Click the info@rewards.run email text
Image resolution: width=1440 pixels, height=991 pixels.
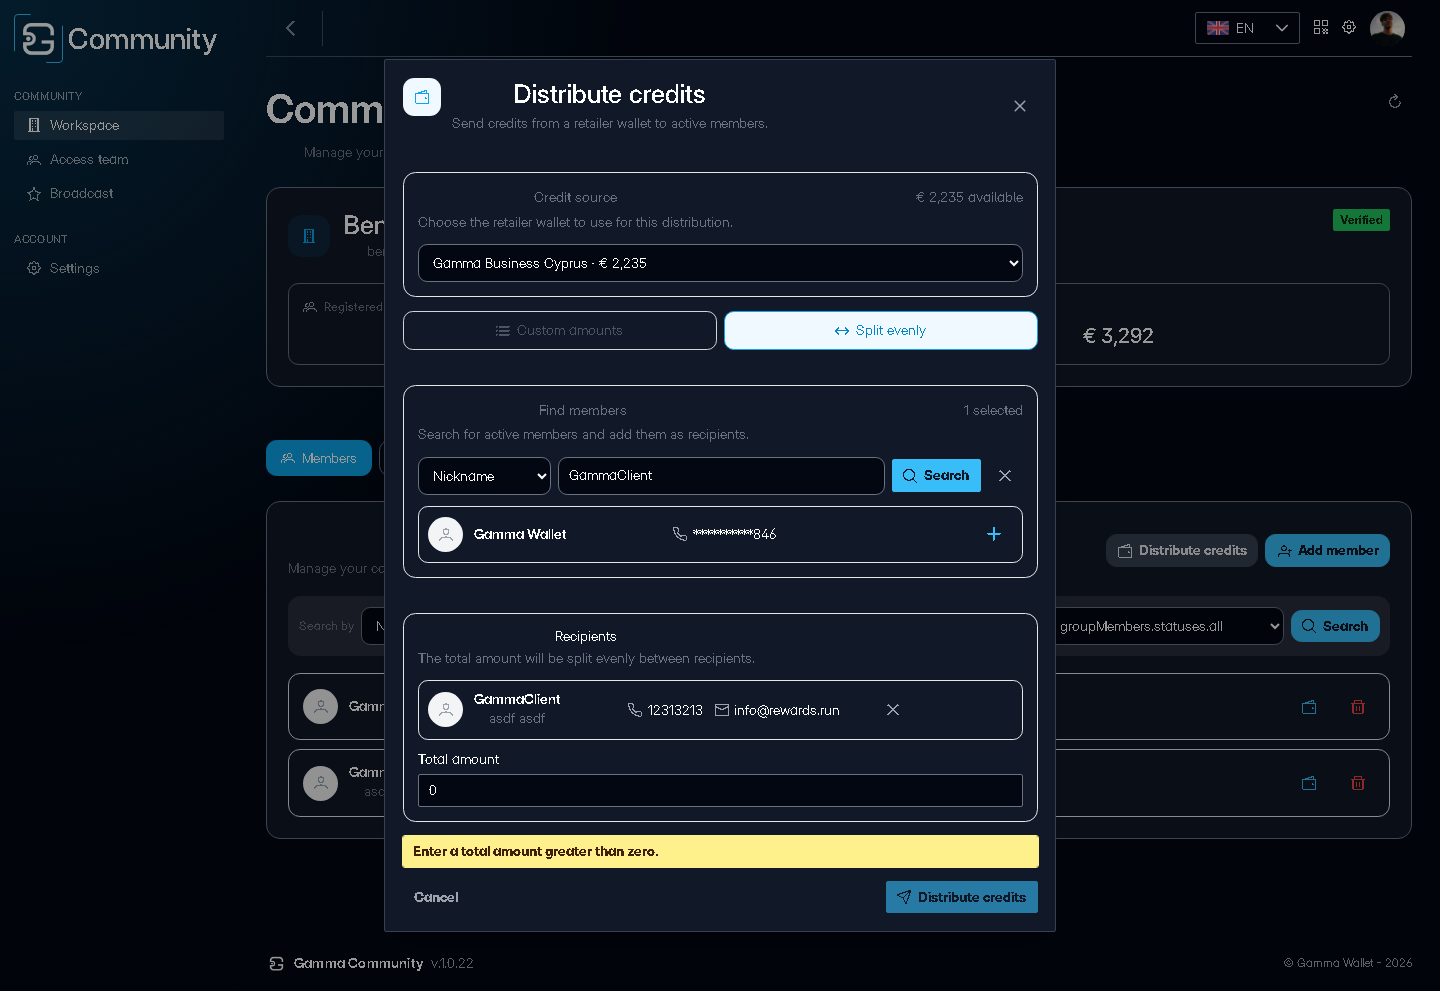point(786,710)
